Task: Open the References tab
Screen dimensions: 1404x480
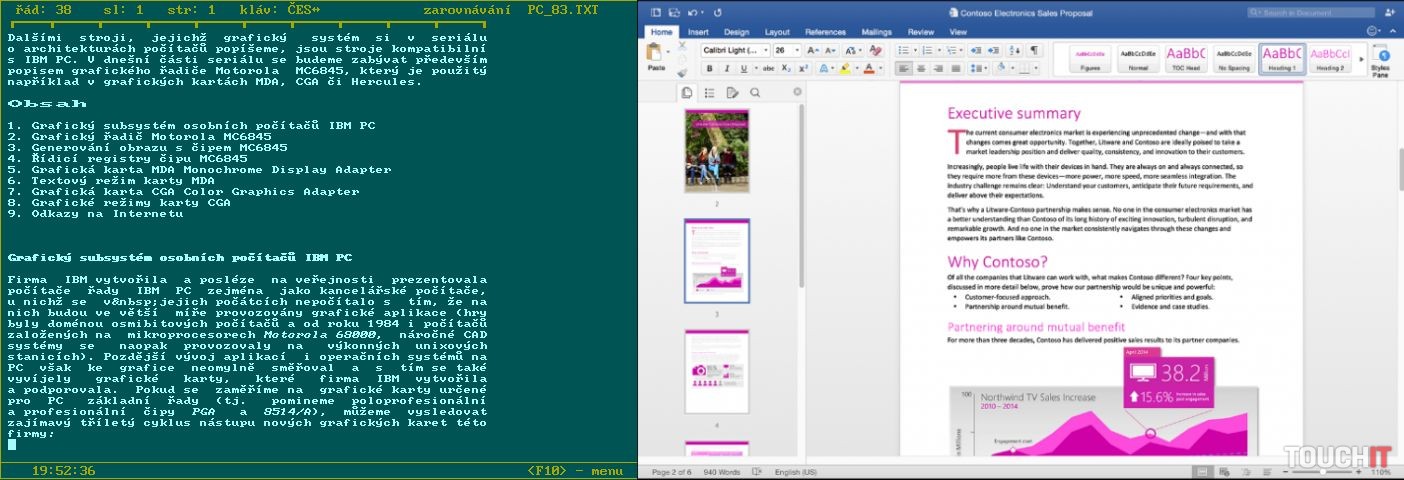Action: click(824, 32)
